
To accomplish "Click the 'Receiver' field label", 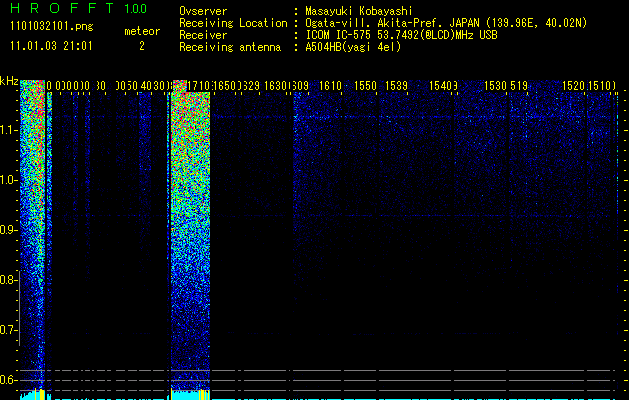I will pos(203,35).
